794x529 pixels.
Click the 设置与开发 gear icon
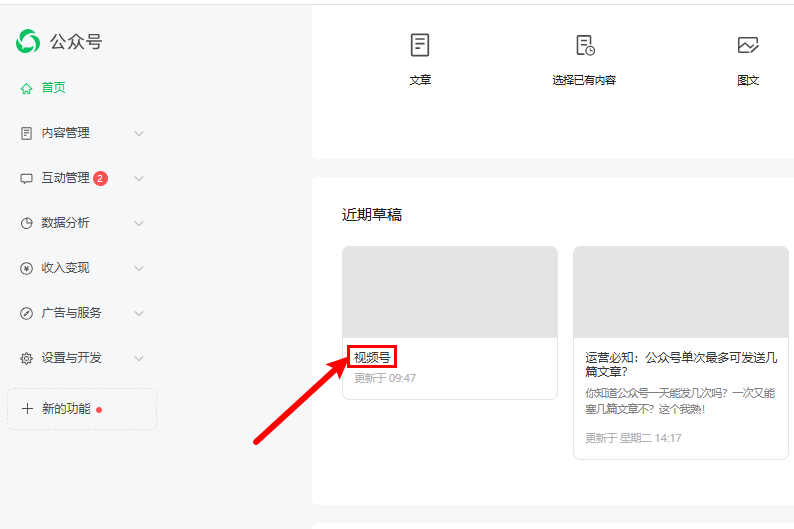pyautogui.click(x=27, y=358)
